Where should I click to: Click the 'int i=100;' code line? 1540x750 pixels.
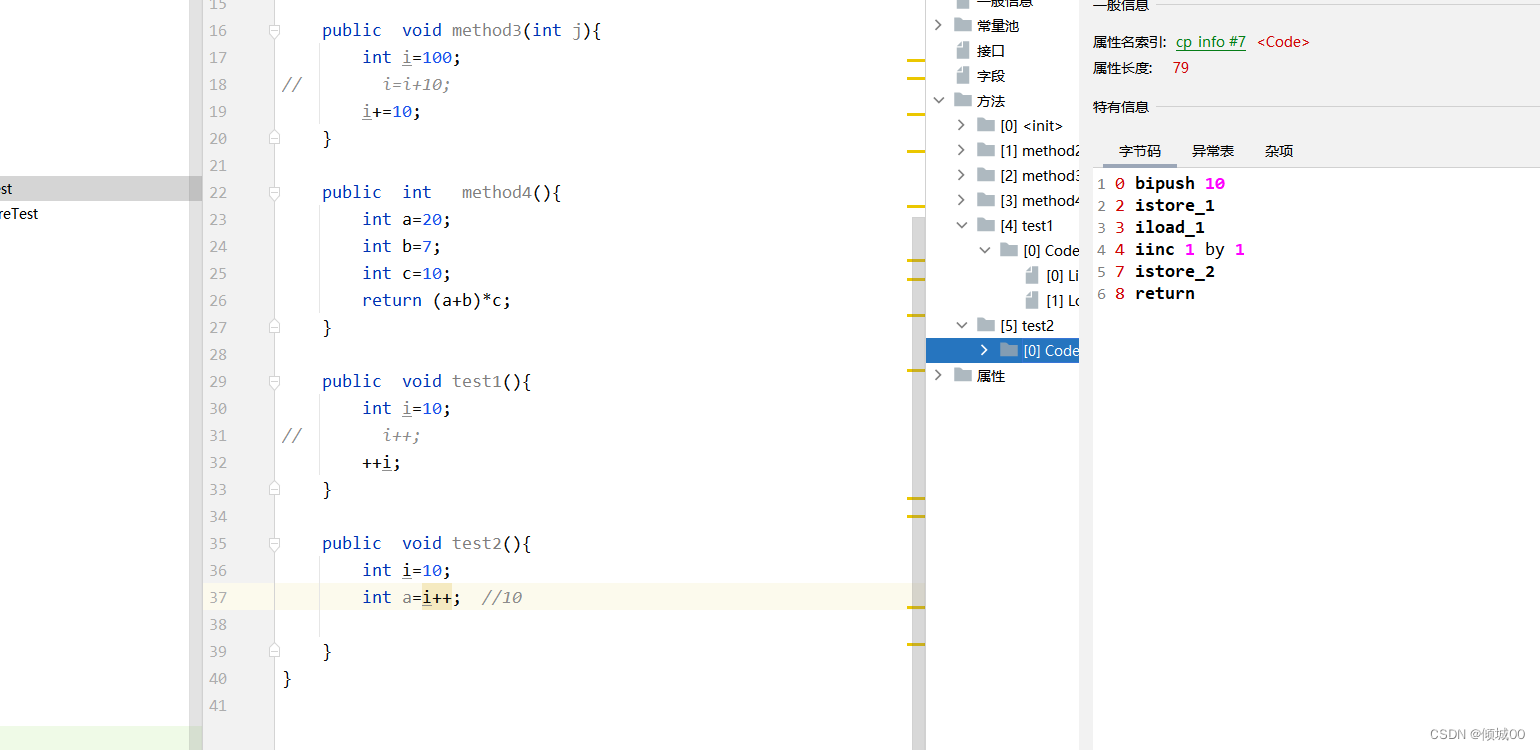click(411, 58)
